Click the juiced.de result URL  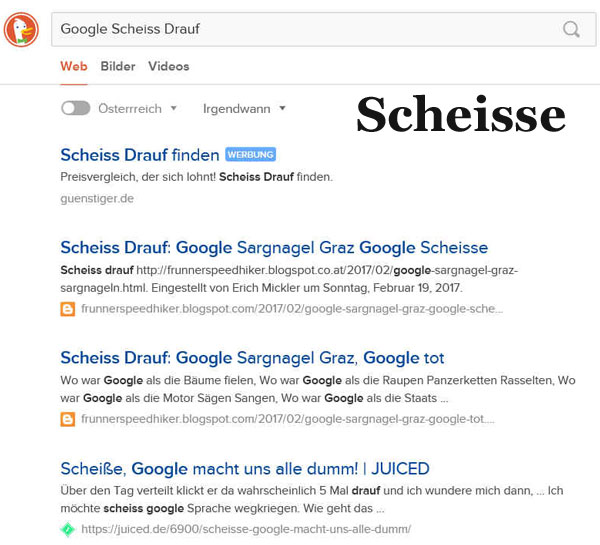click(x=246, y=529)
